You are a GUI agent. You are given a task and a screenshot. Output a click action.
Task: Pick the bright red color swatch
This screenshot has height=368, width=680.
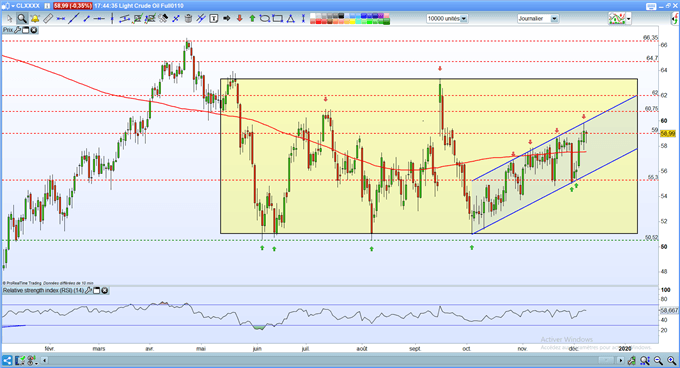(318, 21)
